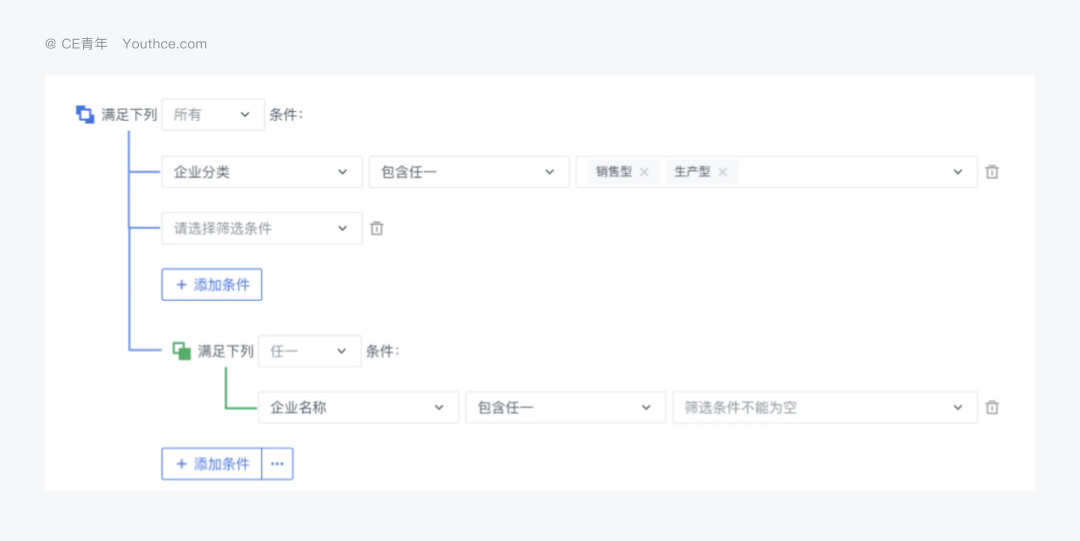
Task: Remove the 生产型 tag
Action: click(x=722, y=172)
